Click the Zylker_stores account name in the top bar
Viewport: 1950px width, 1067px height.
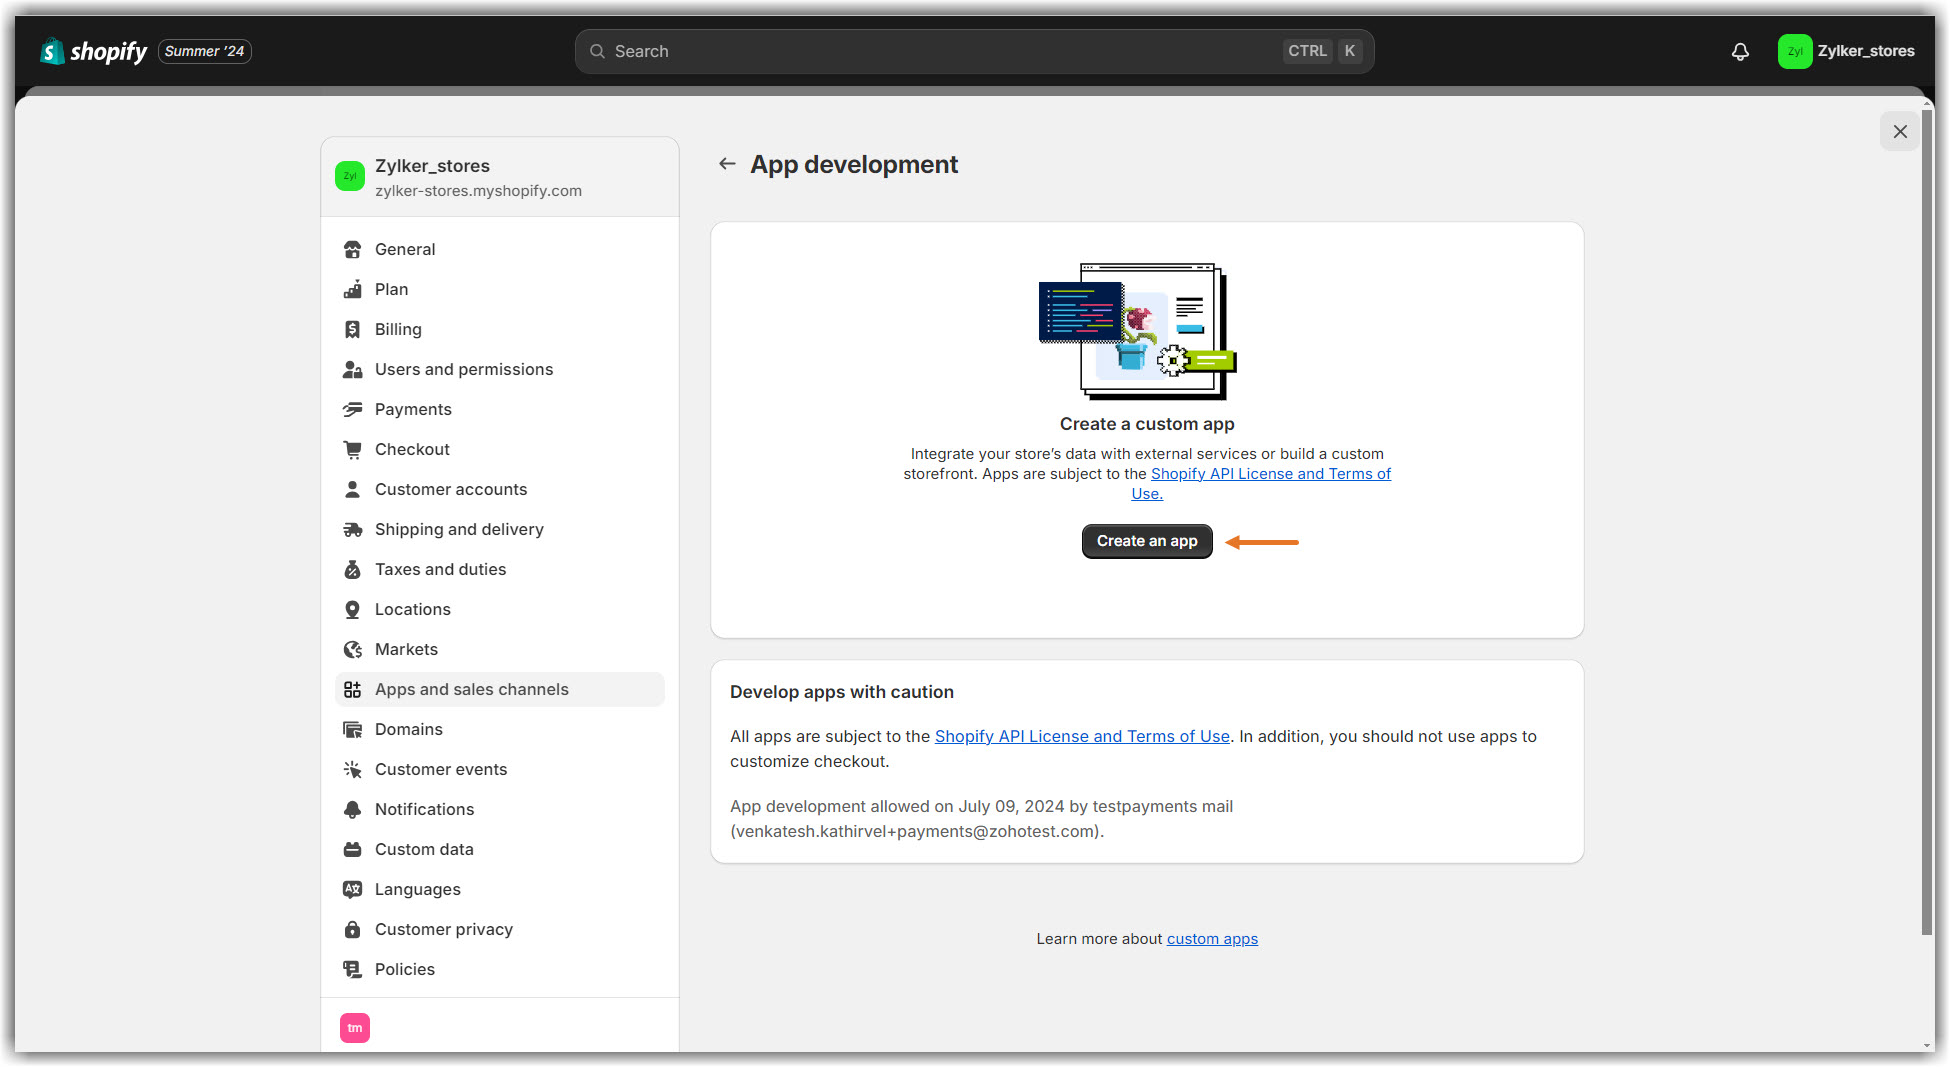[x=1866, y=51]
